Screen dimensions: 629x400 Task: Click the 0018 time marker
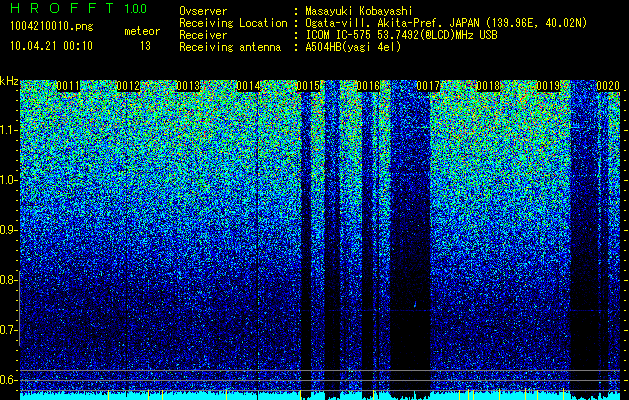point(488,86)
